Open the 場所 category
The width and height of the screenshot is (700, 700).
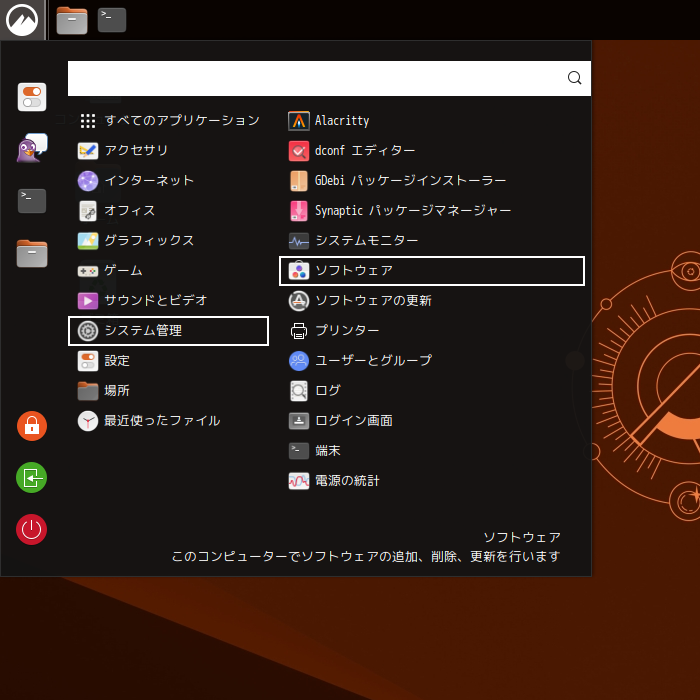point(168,391)
